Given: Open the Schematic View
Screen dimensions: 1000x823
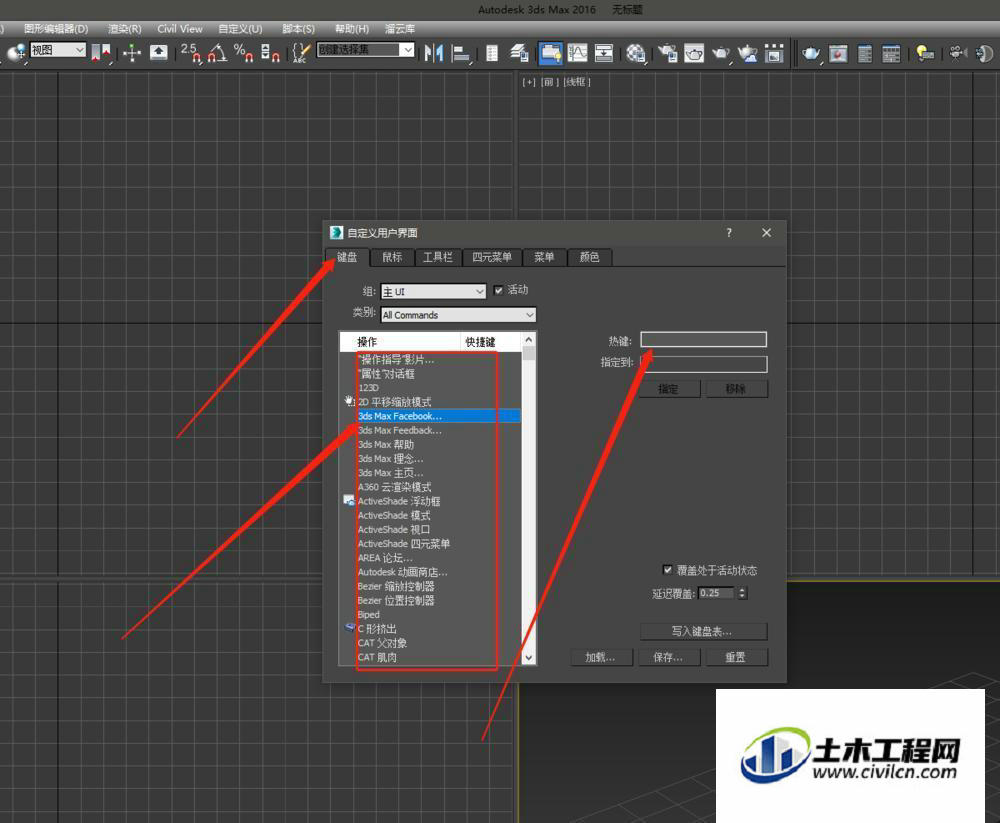Looking at the screenshot, I should click(x=603, y=53).
